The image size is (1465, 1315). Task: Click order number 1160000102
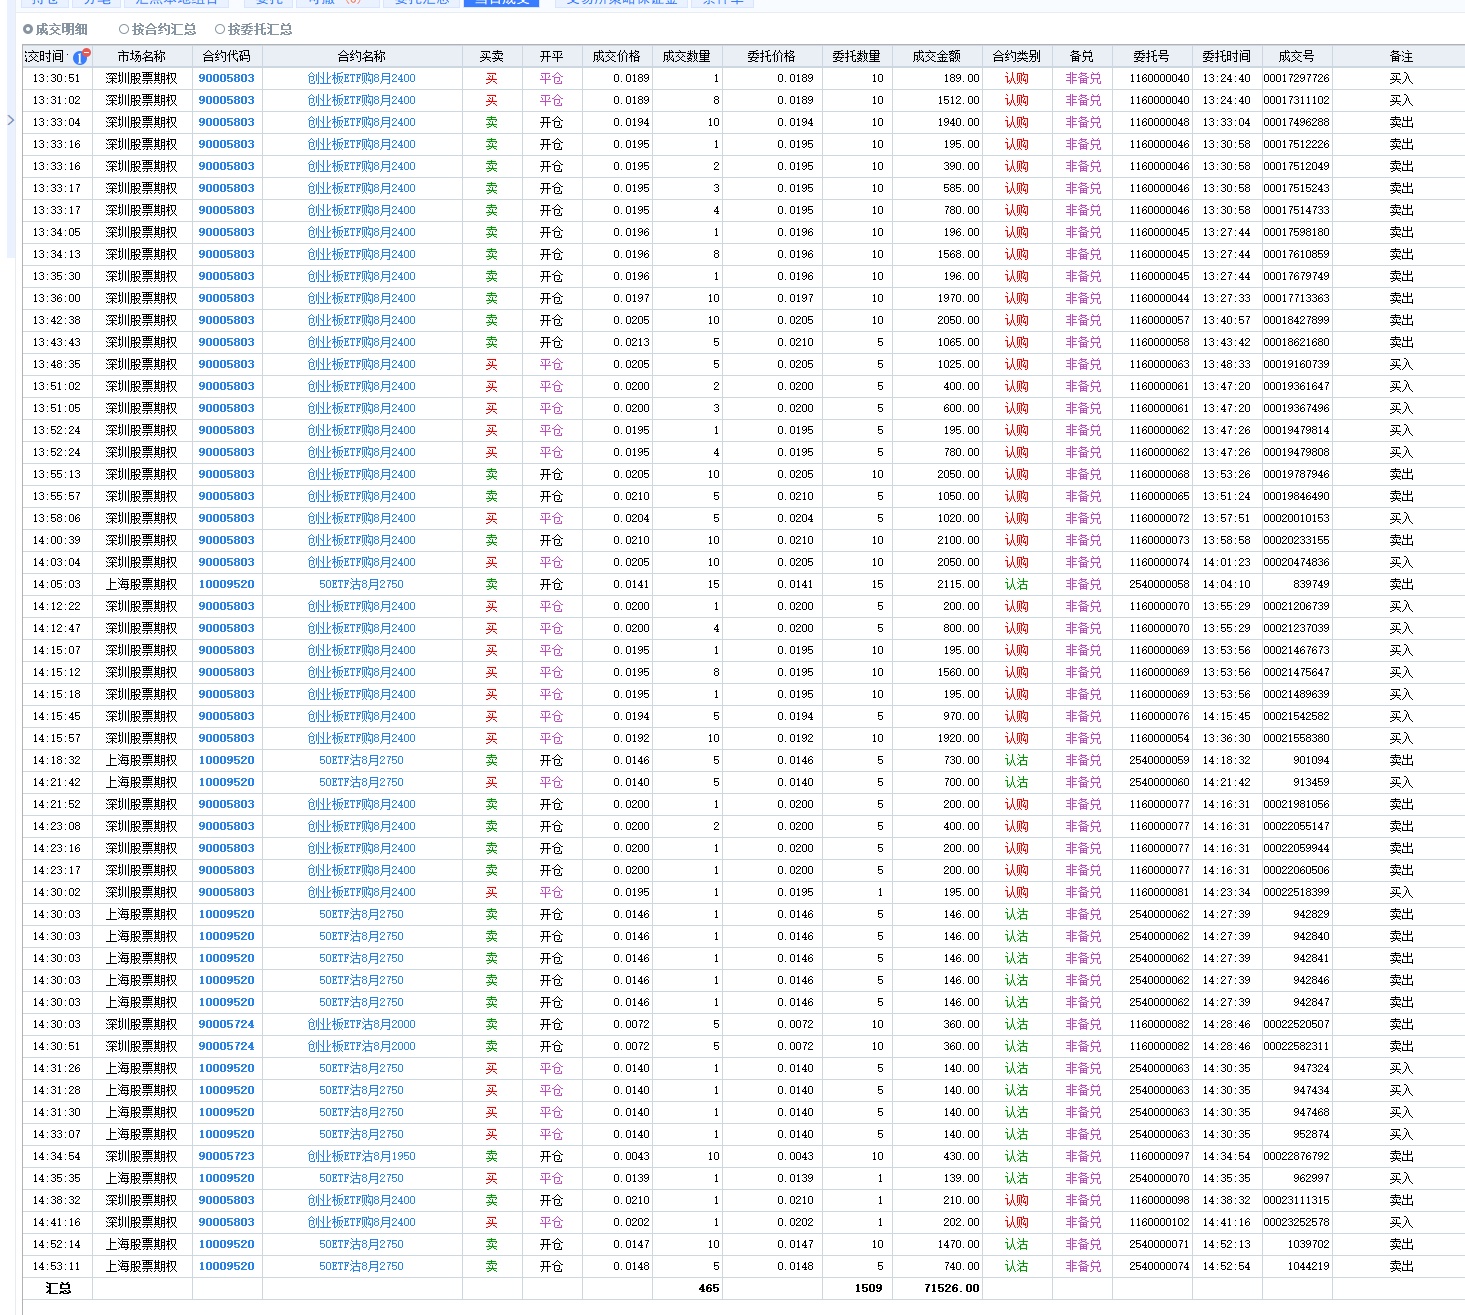pos(1160,1222)
